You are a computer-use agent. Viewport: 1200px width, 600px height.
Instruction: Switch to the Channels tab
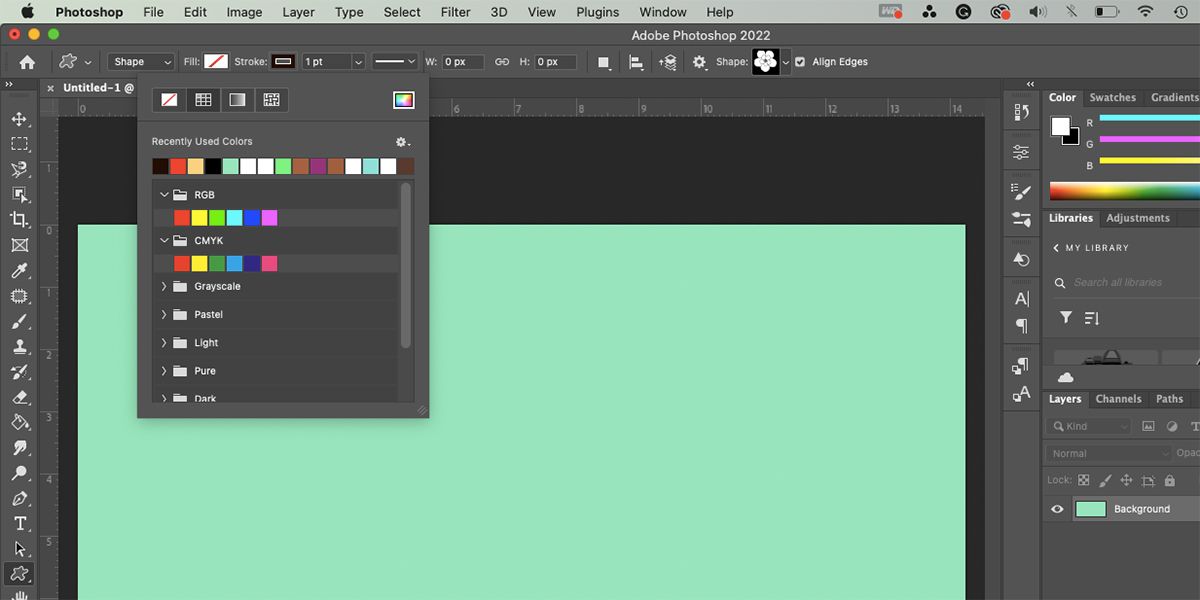1117,398
